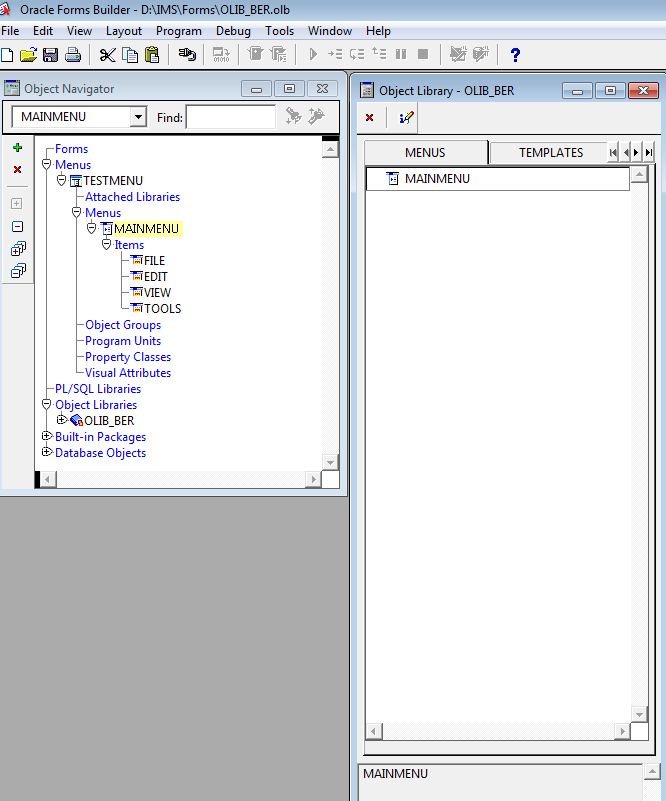Click the green plus Create icon
This screenshot has height=801, width=666.
pos(17,148)
